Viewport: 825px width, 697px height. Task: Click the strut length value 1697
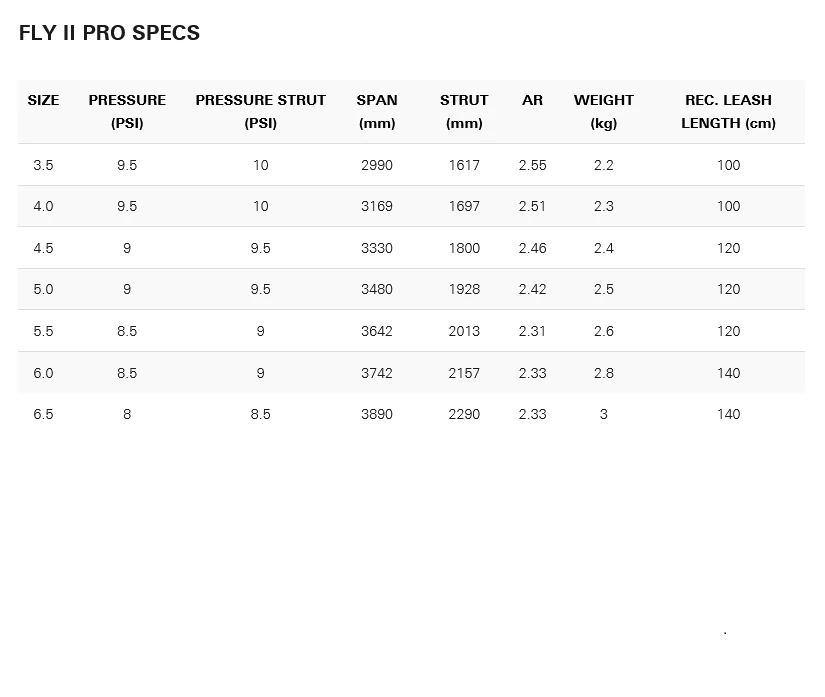(464, 206)
